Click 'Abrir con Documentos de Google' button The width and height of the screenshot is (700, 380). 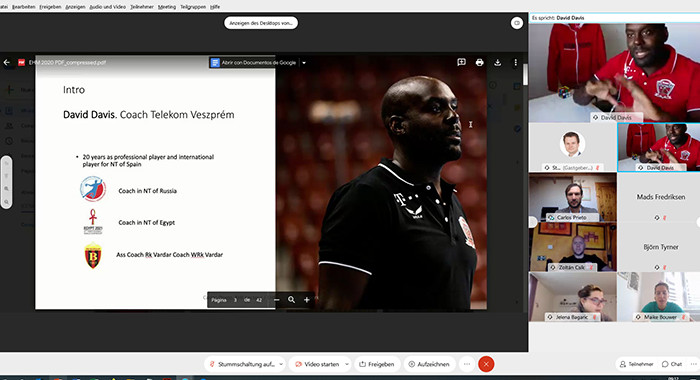pos(253,63)
